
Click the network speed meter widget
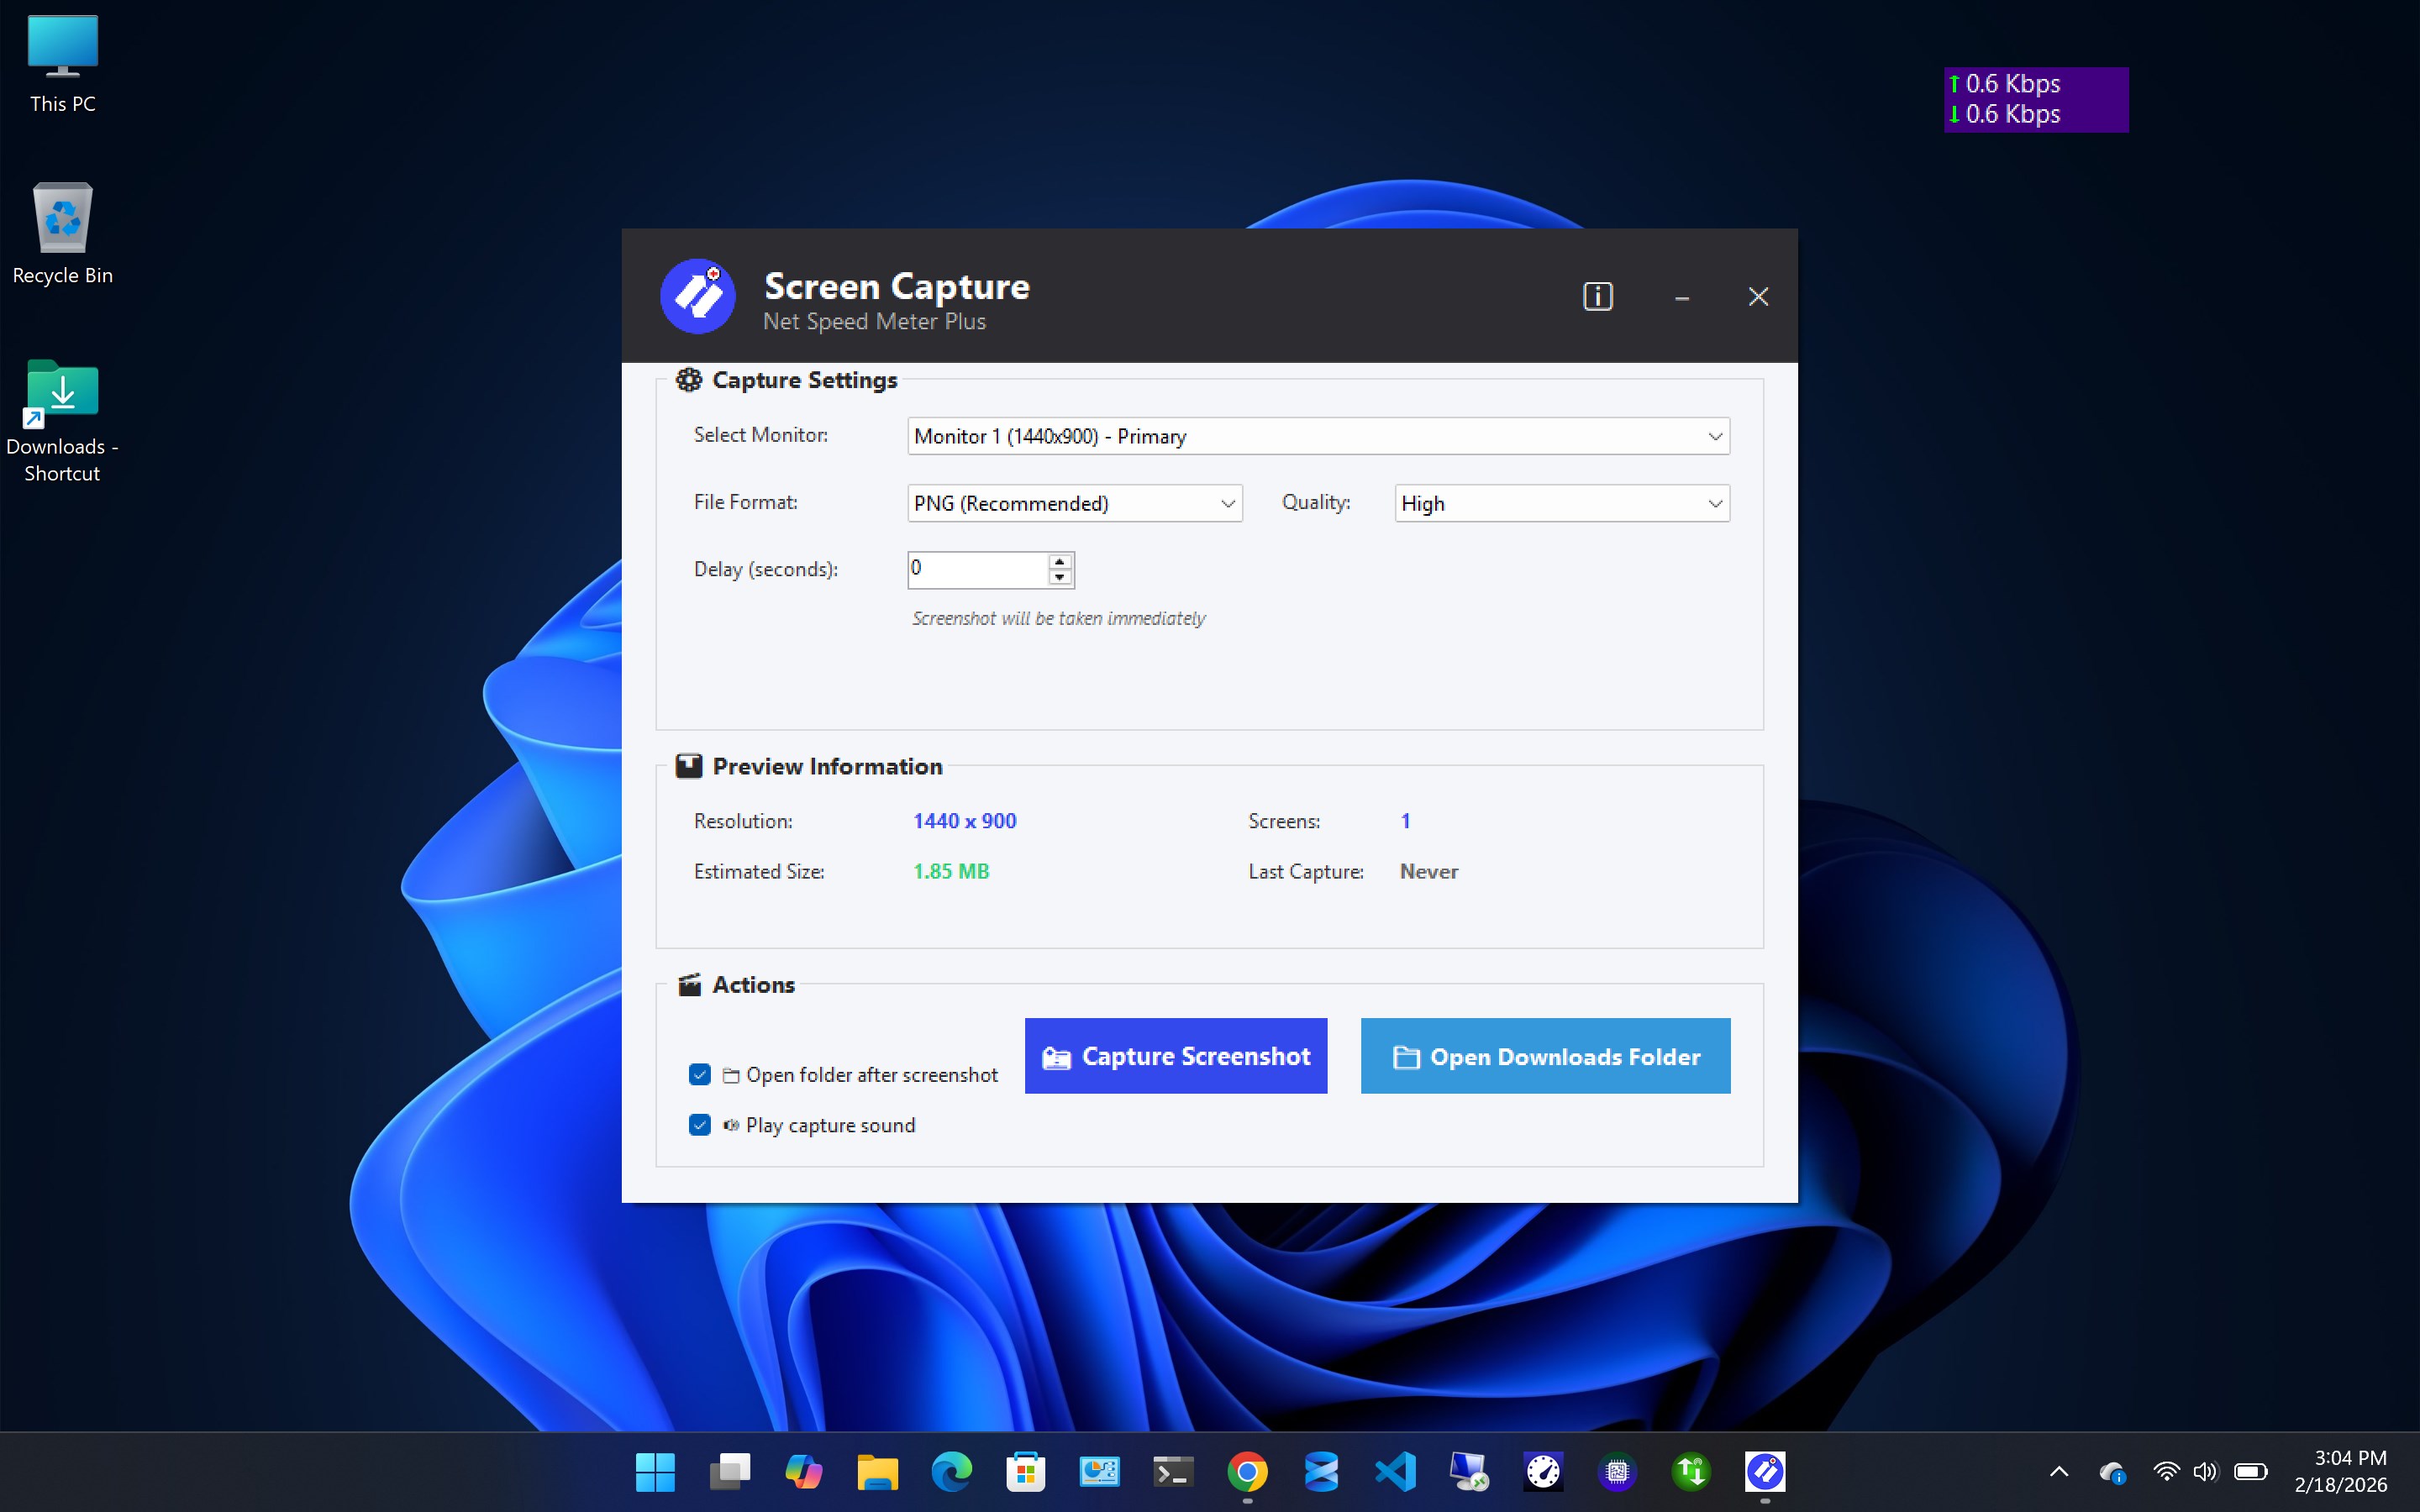tap(2035, 99)
